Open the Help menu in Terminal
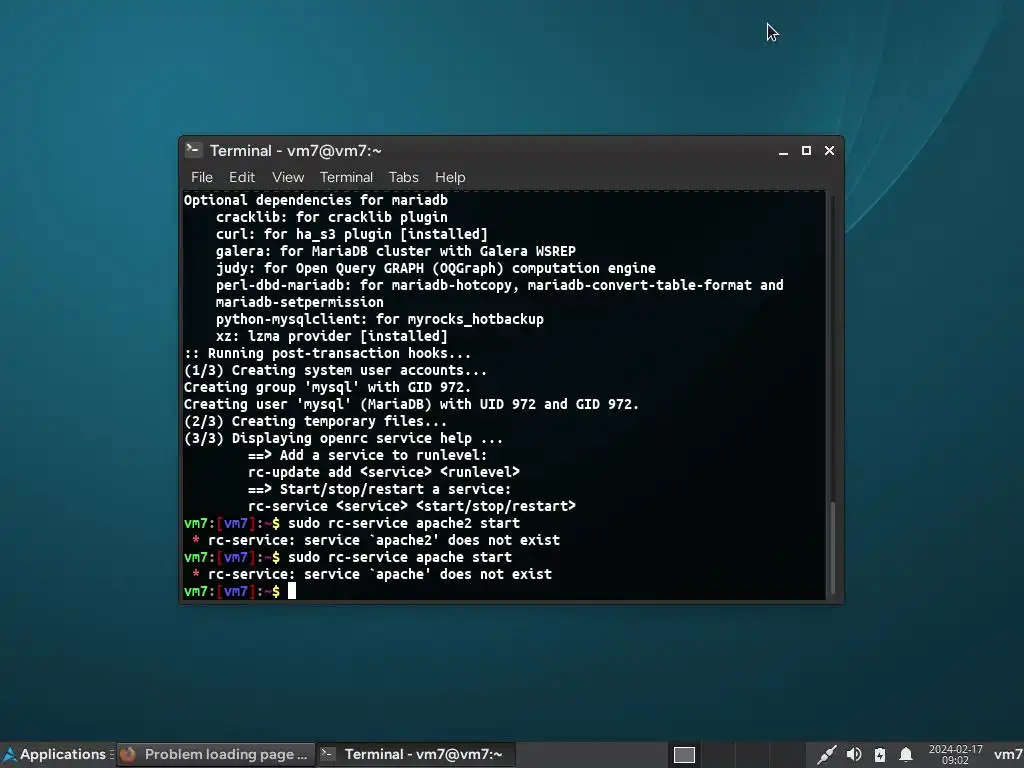Viewport: 1024px width, 768px height. click(x=450, y=177)
